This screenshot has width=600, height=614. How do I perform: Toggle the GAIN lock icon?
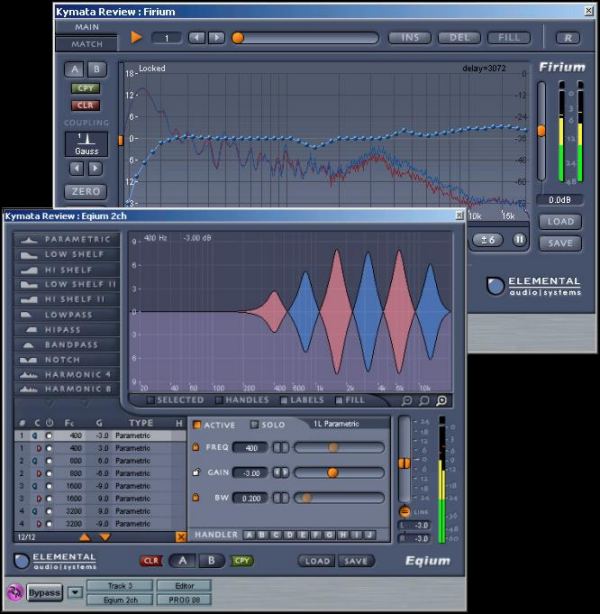(196, 472)
